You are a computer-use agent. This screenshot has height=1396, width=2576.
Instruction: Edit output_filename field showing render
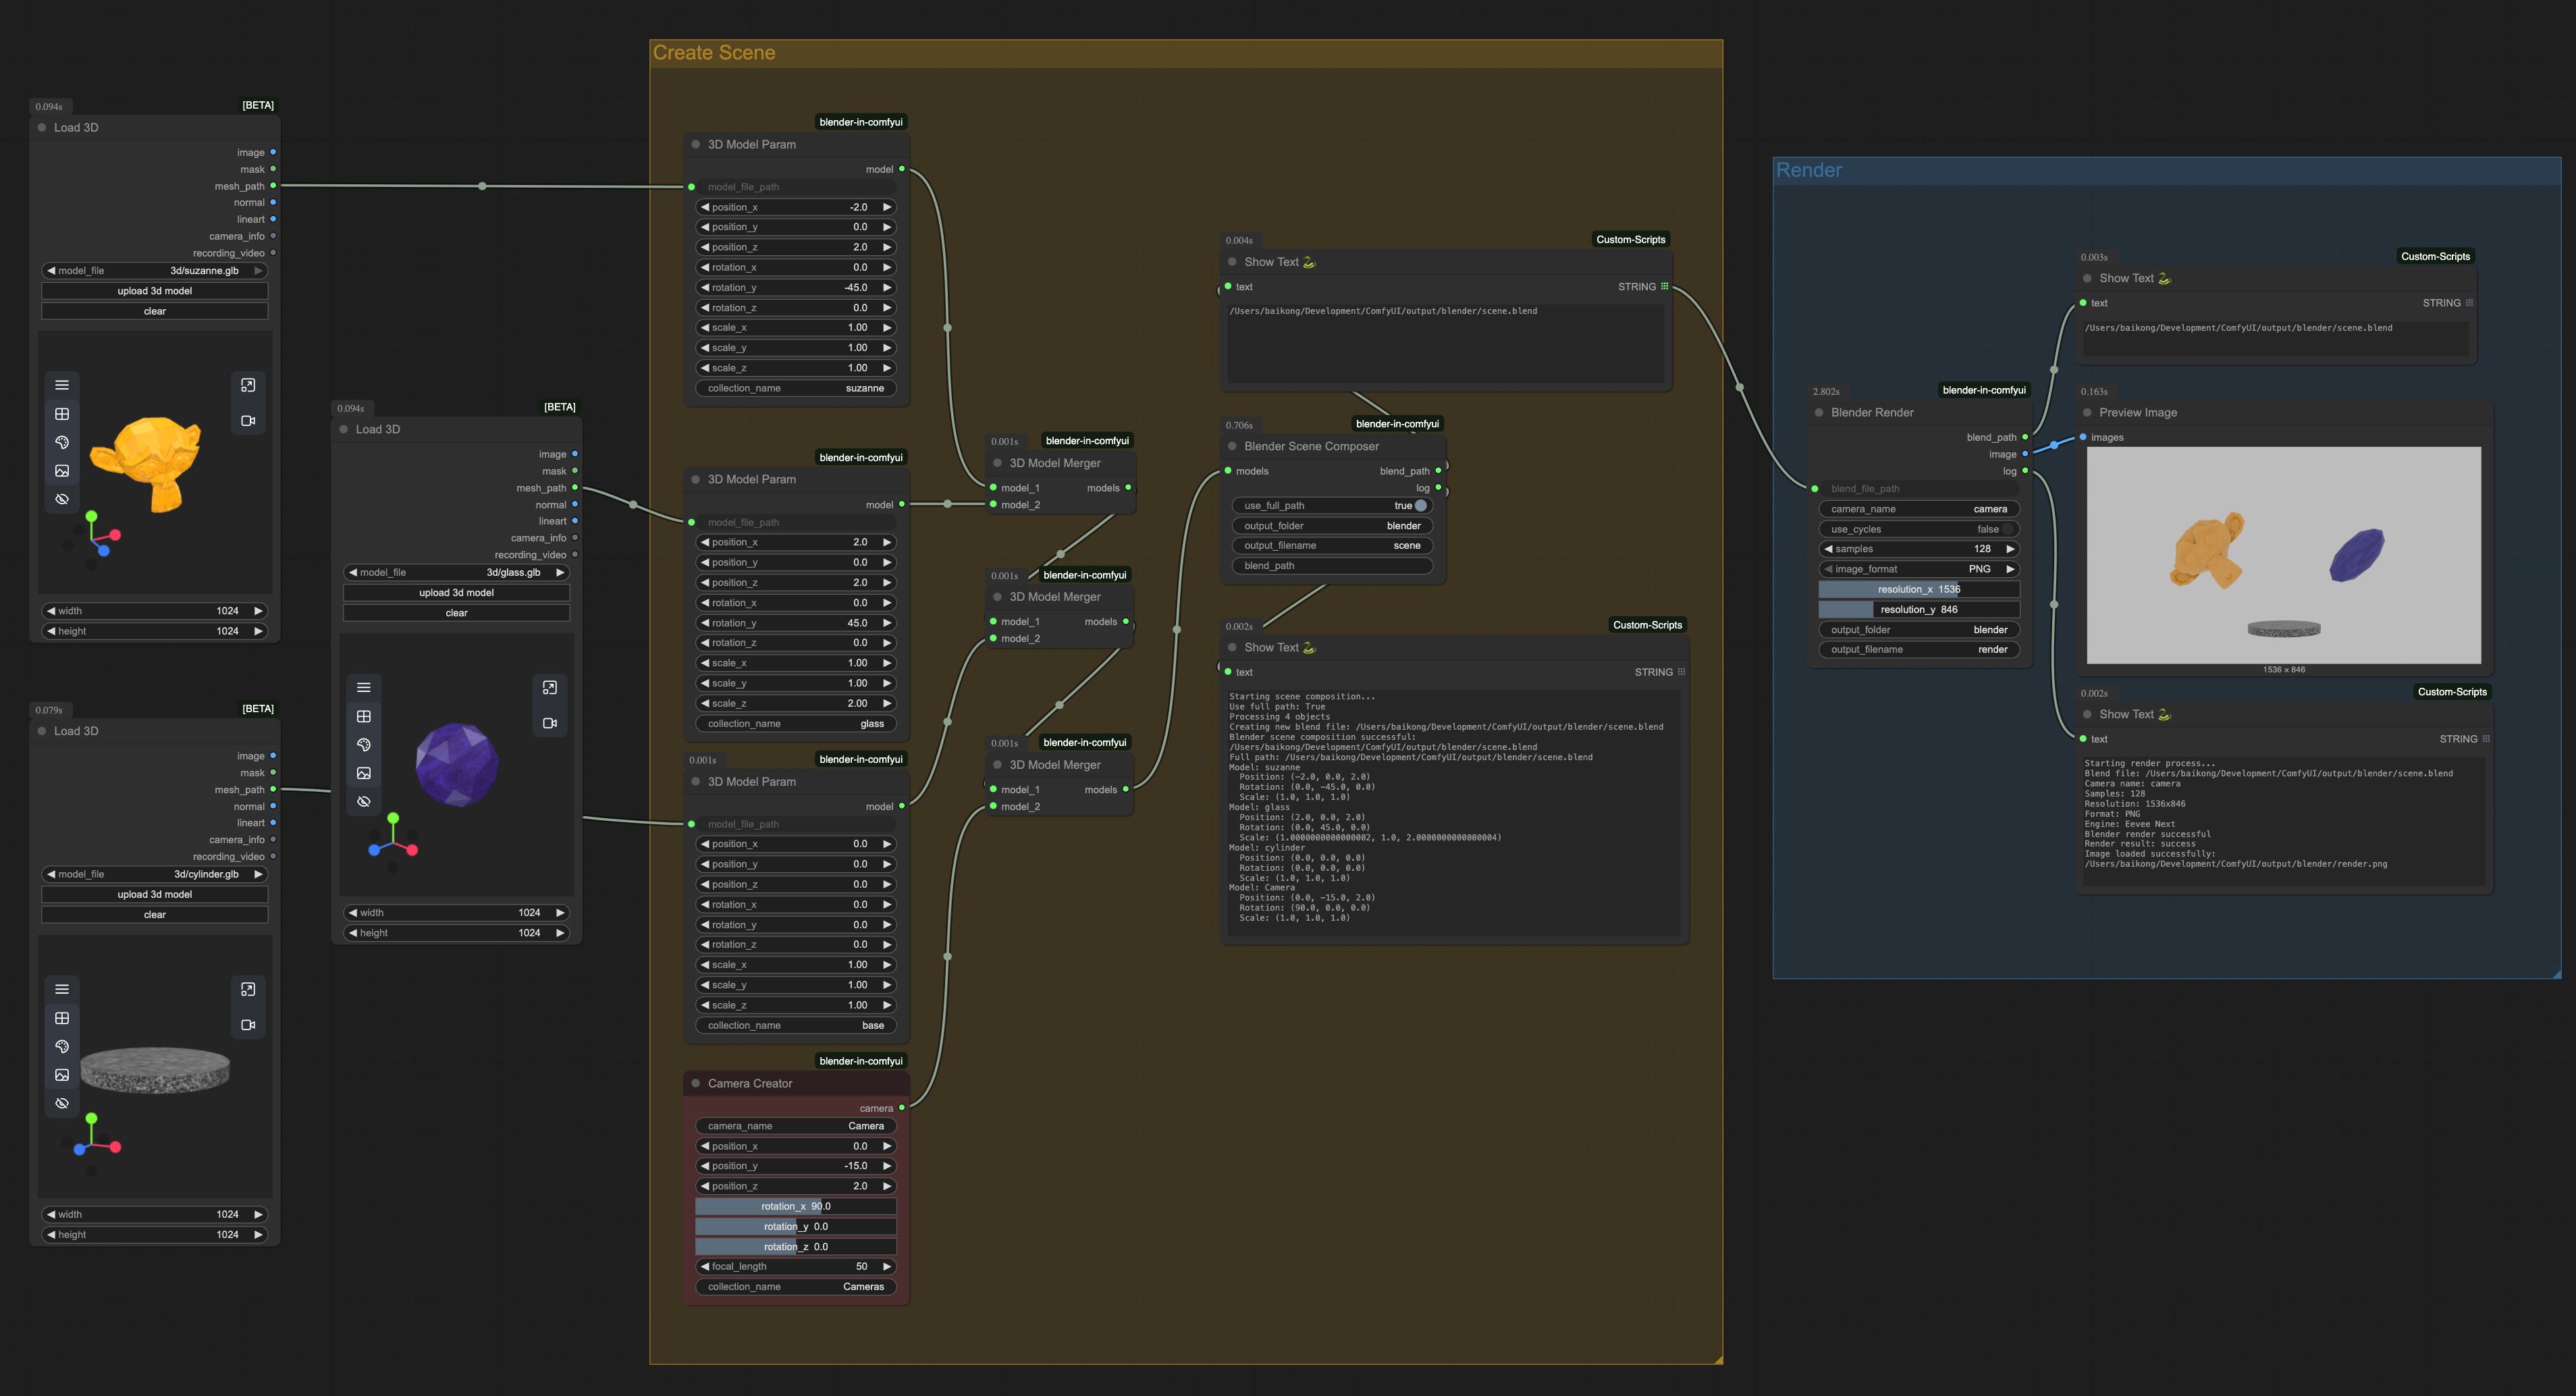tap(1919, 650)
